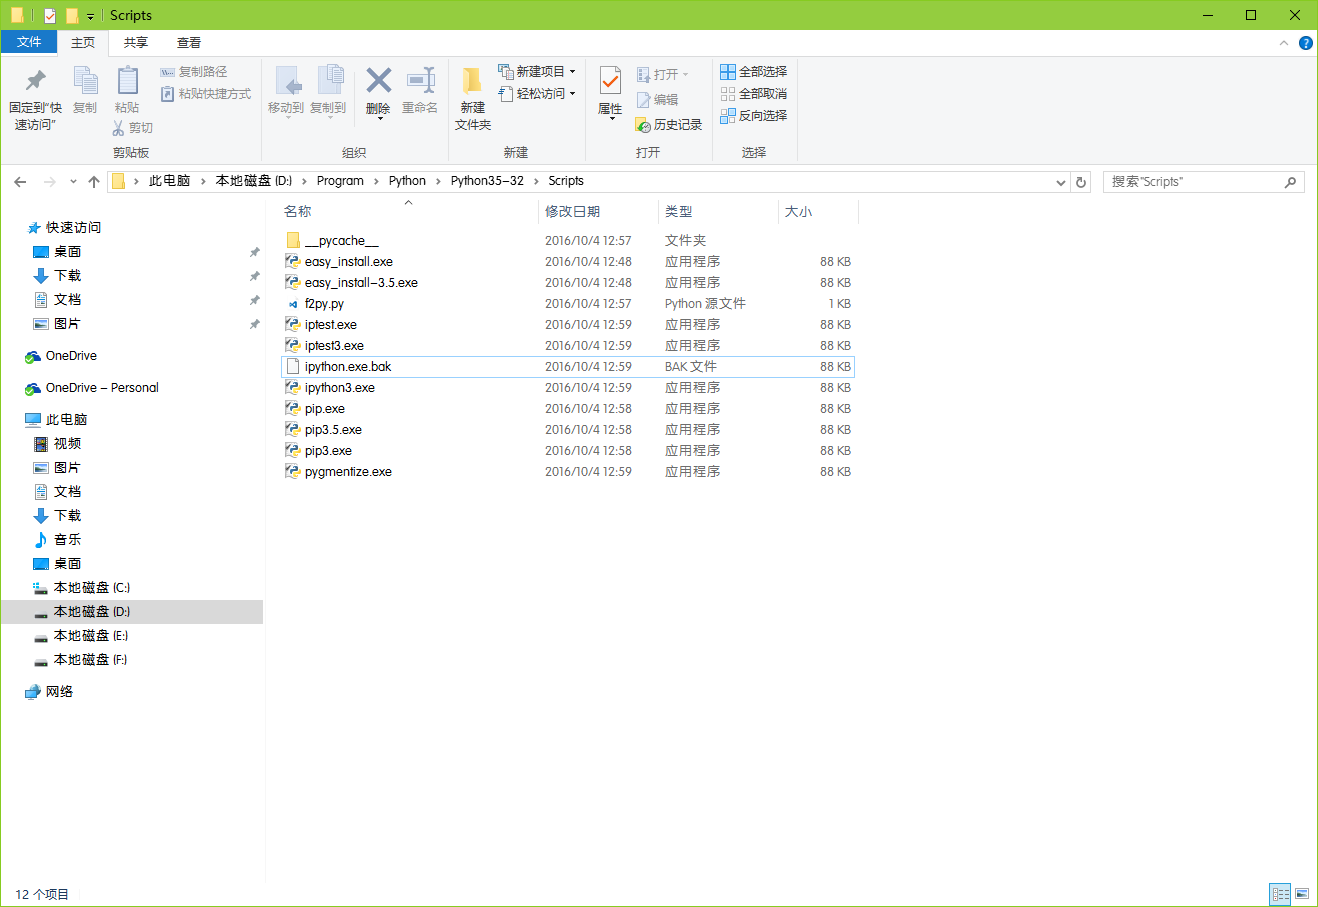This screenshot has width=1318, height=907.
Task: Click the properties check icon in title bar
Action: 50,15
